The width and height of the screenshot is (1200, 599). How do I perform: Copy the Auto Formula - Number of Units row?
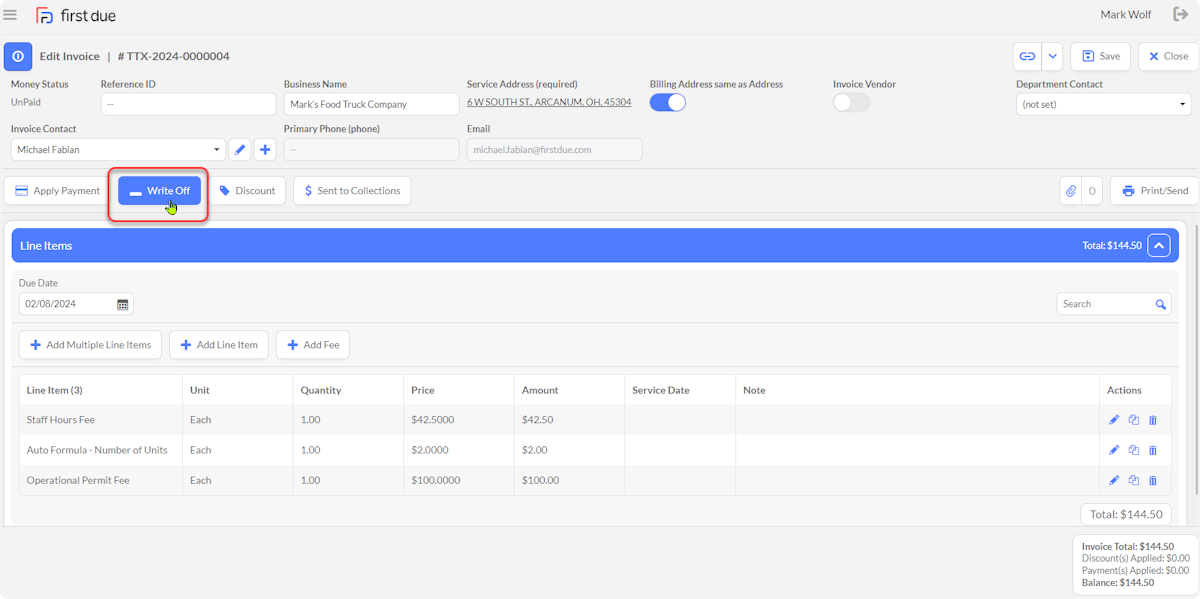point(1133,450)
